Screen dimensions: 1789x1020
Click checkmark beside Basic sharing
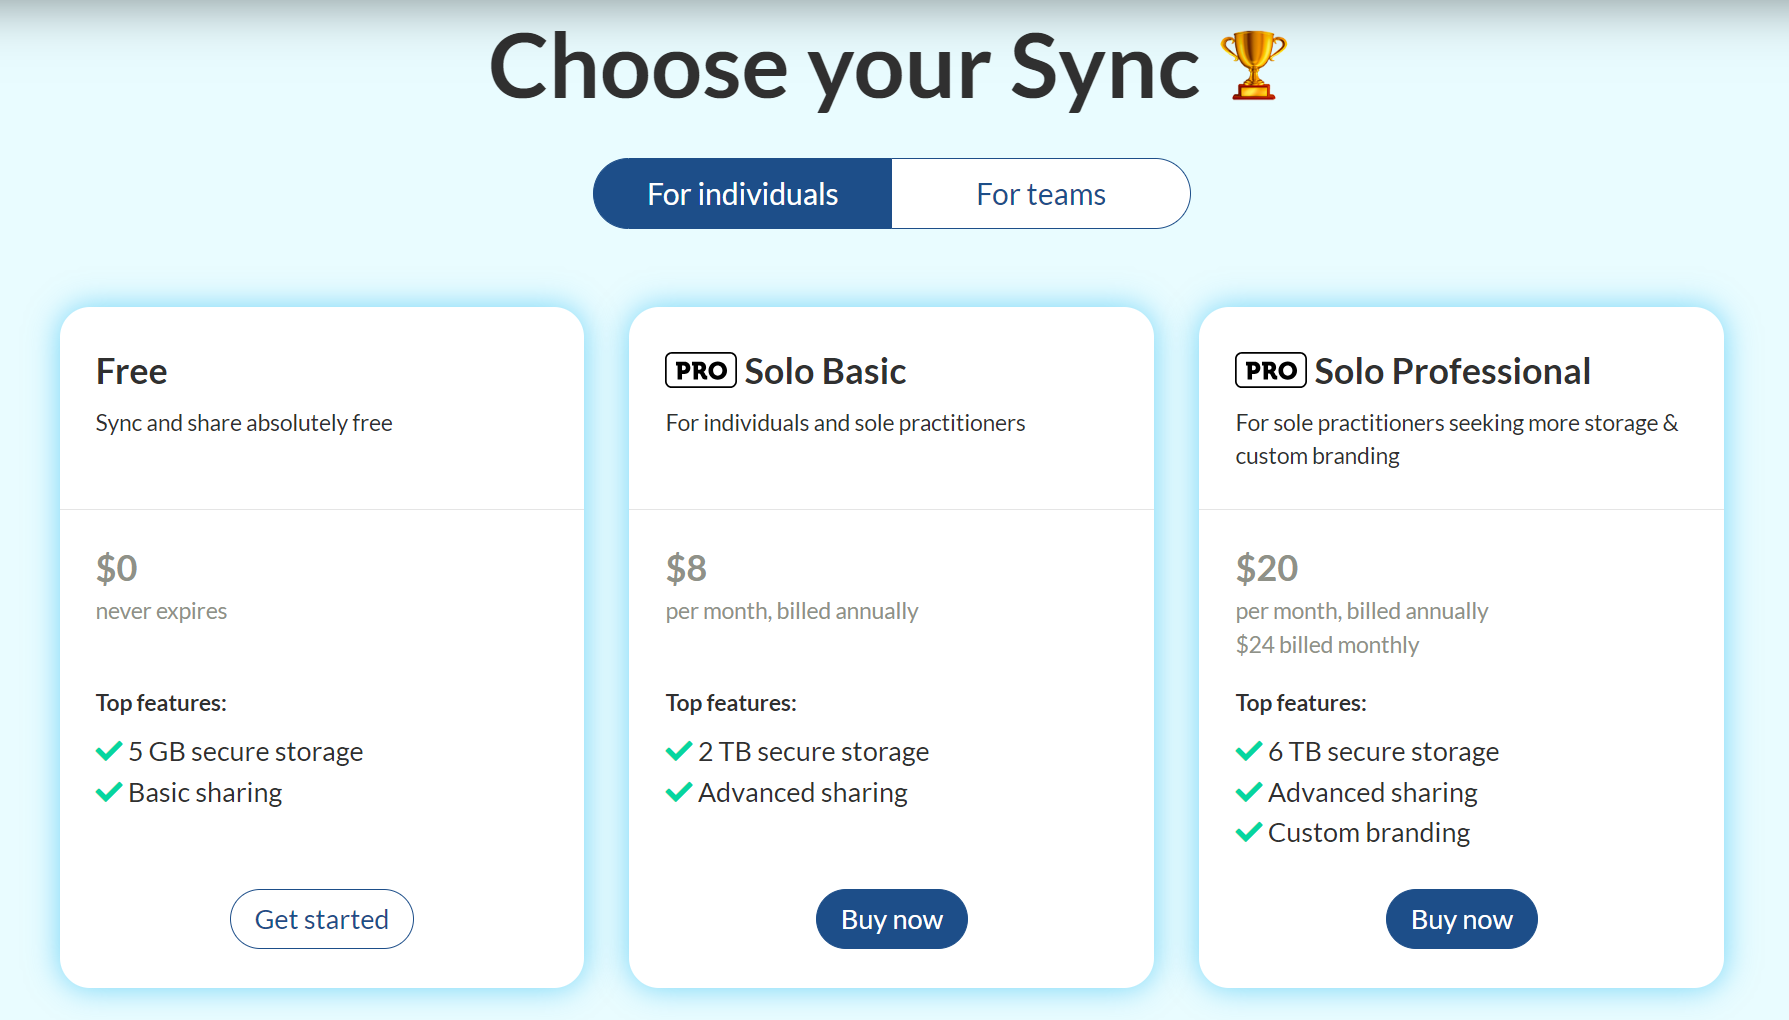pyautogui.click(x=109, y=792)
